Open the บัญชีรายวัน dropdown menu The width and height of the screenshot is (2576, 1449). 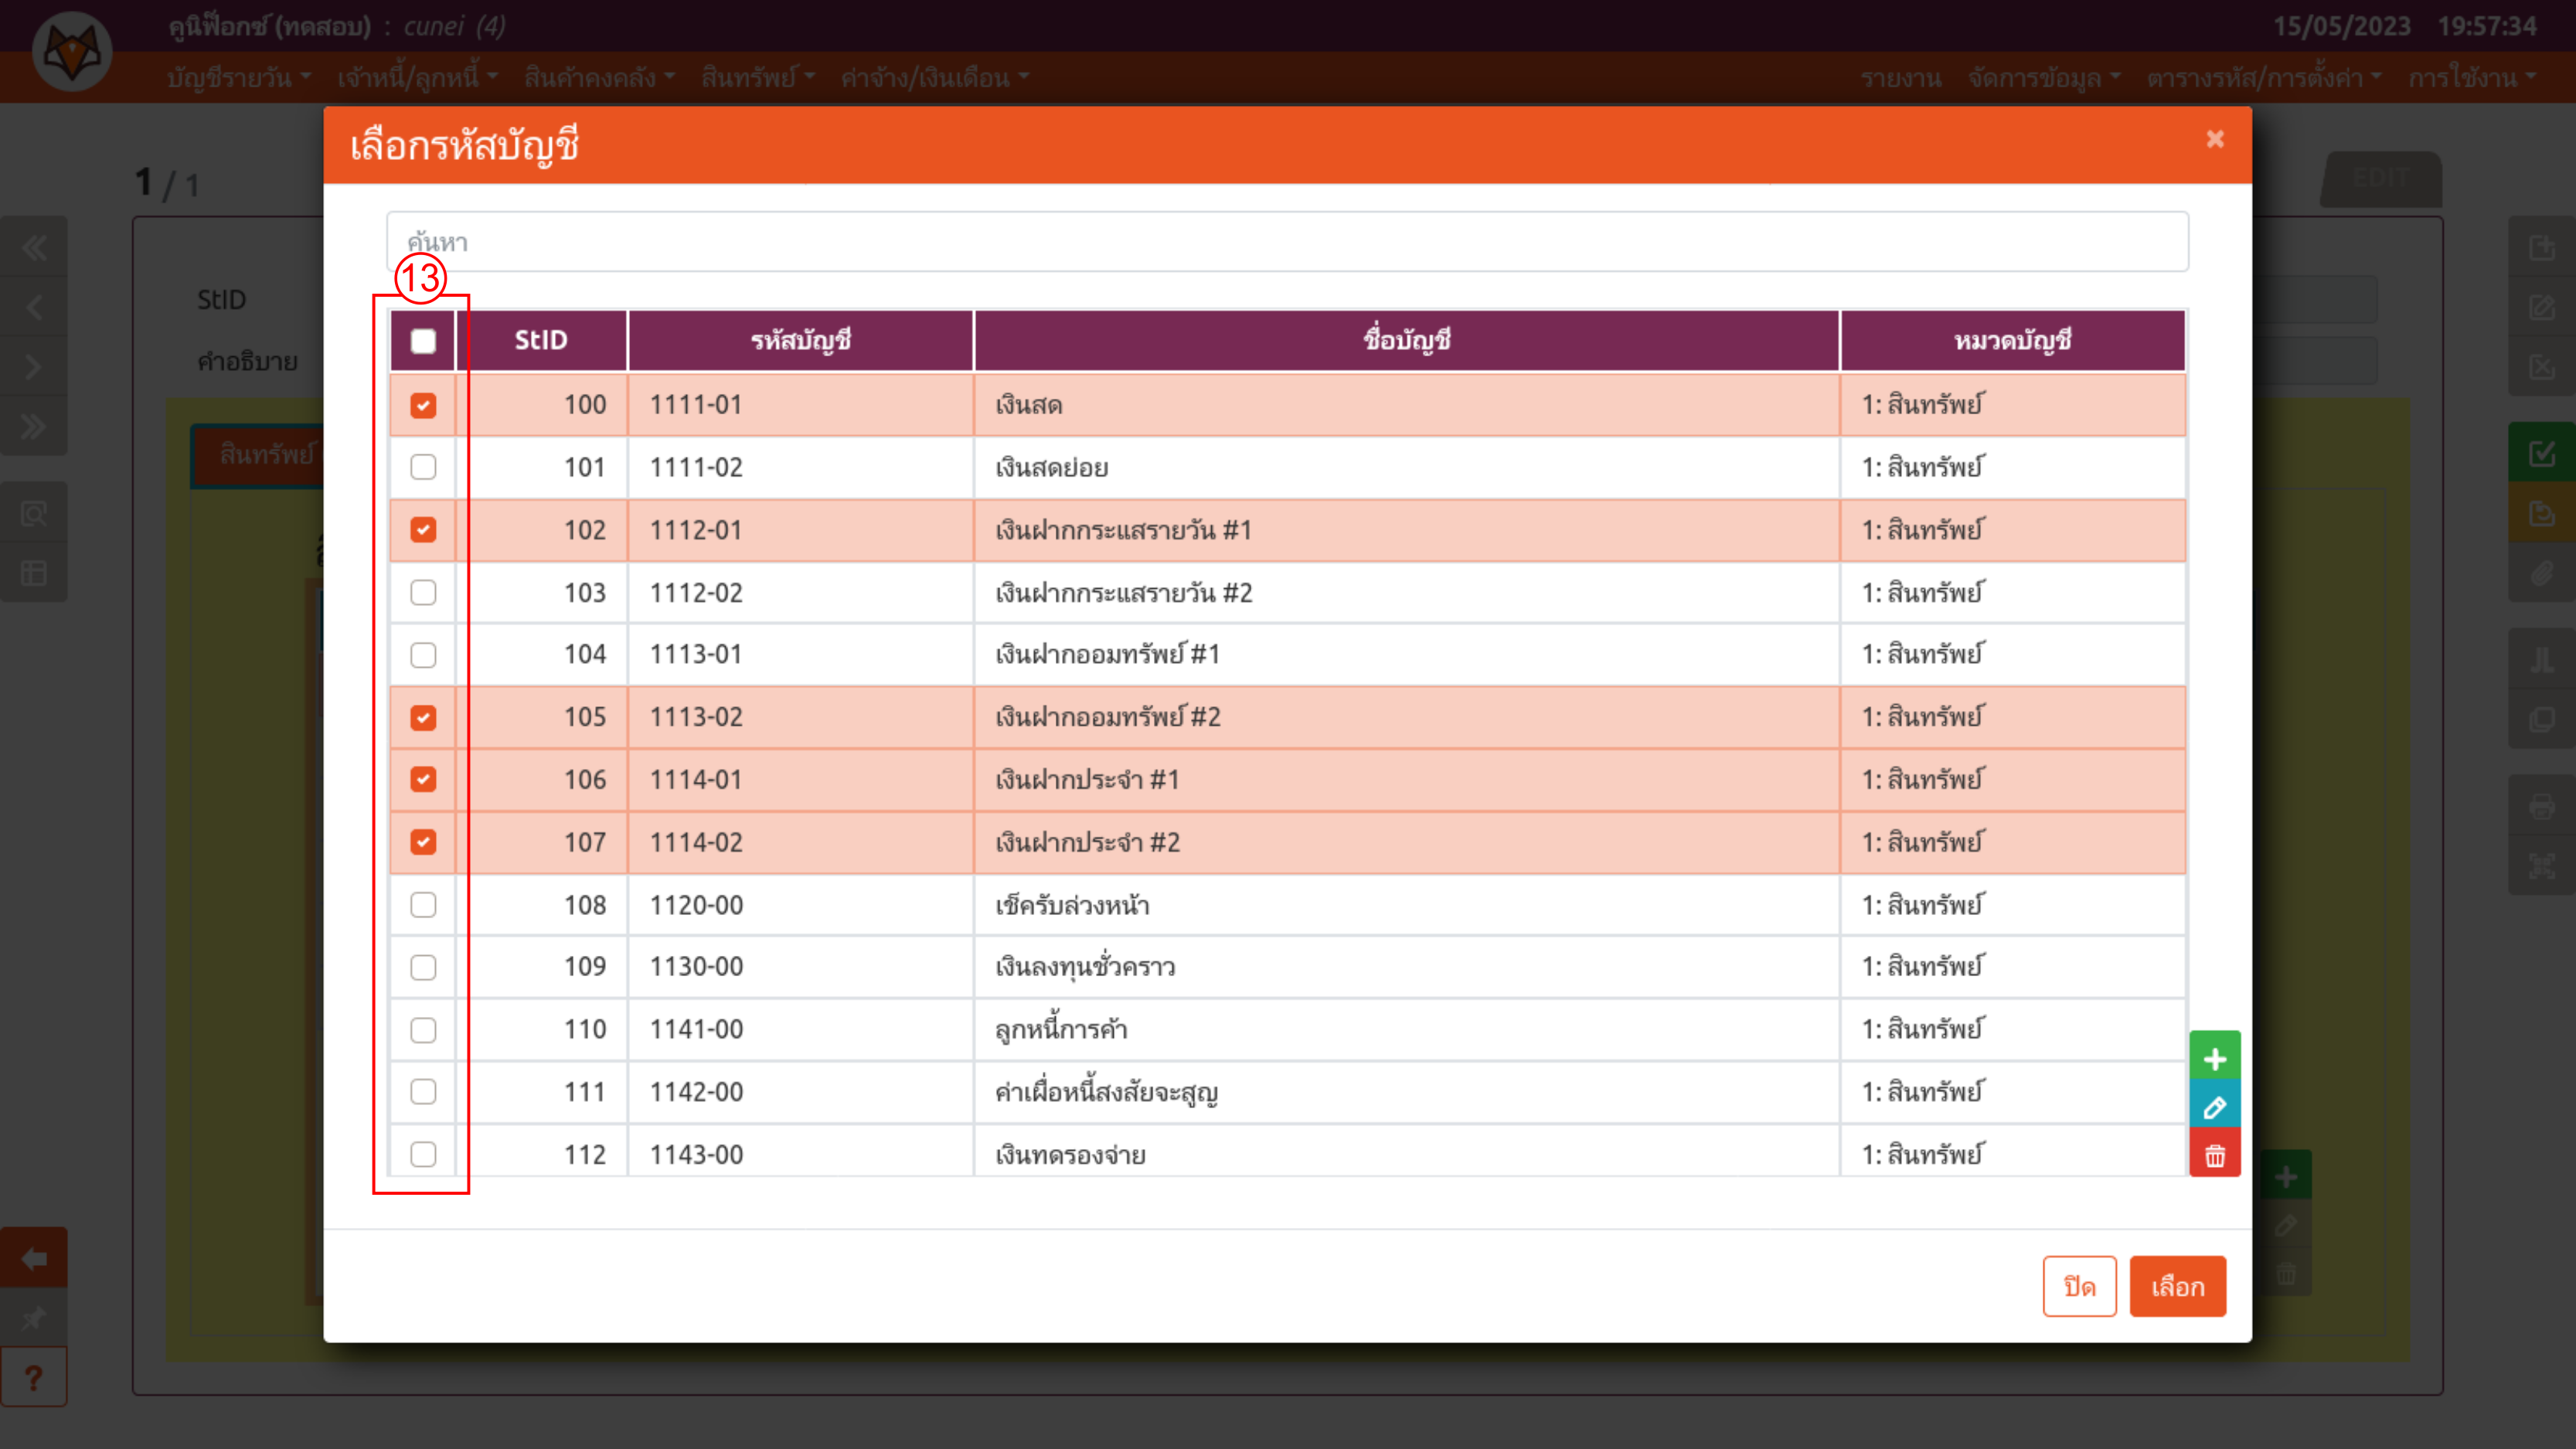click(238, 77)
